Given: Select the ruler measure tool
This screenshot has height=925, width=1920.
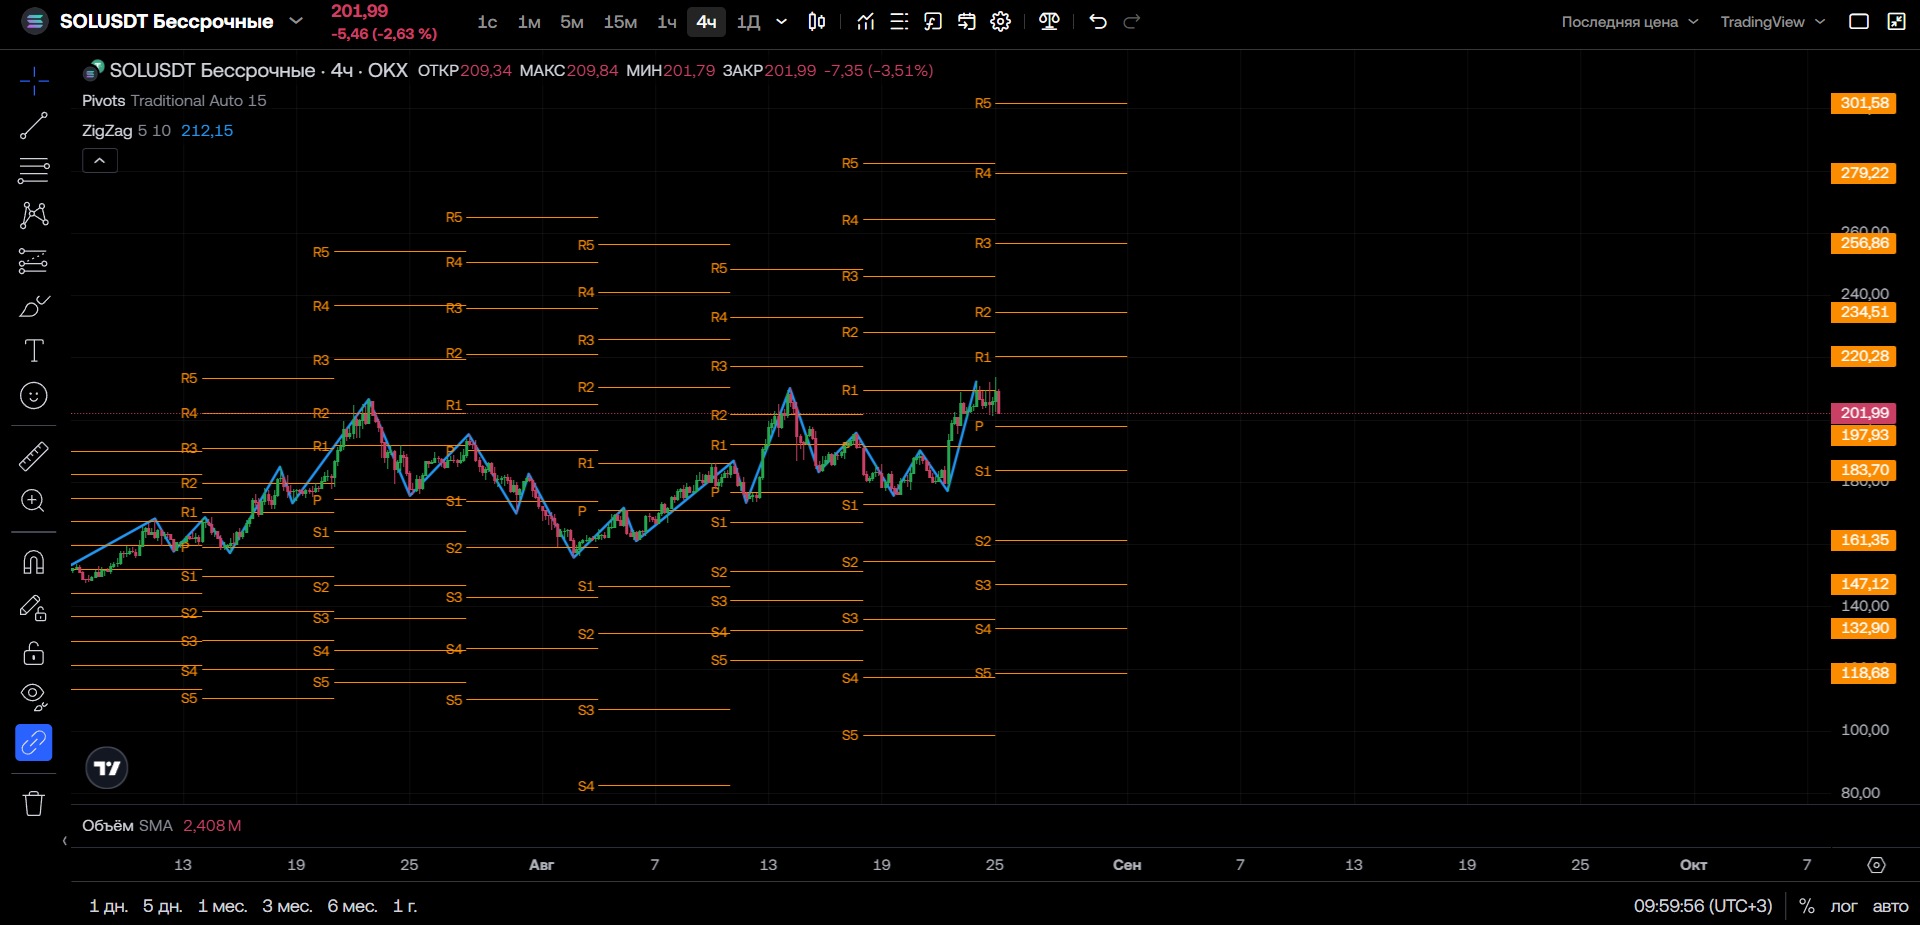Looking at the screenshot, I should point(34,456).
